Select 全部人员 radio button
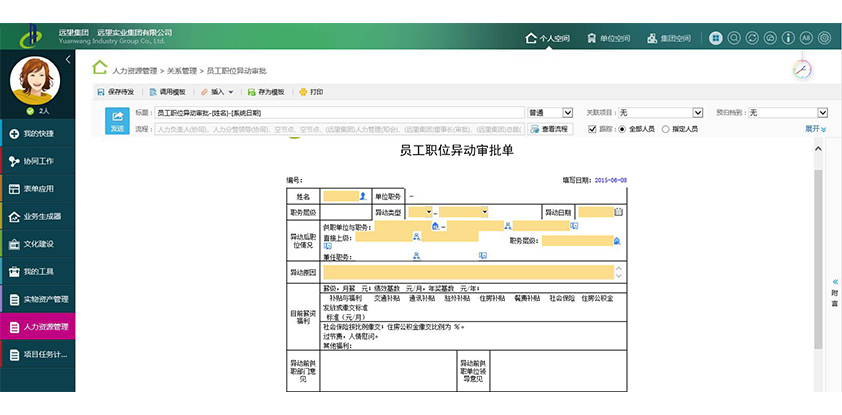 [x=622, y=129]
